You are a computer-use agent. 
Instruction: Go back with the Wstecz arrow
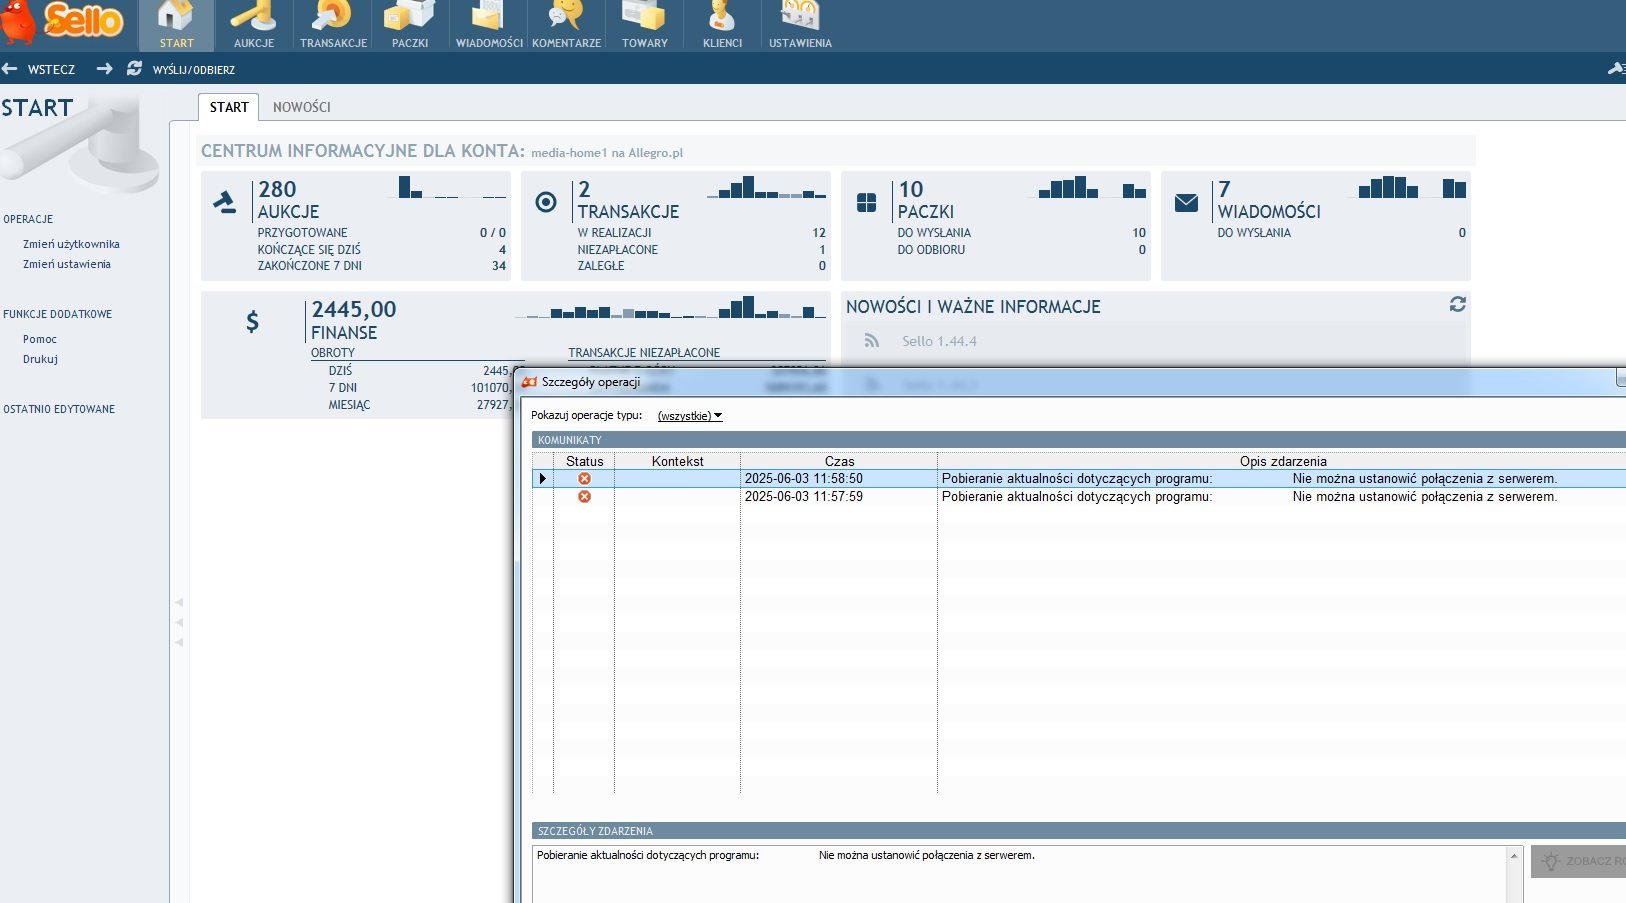point(40,69)
